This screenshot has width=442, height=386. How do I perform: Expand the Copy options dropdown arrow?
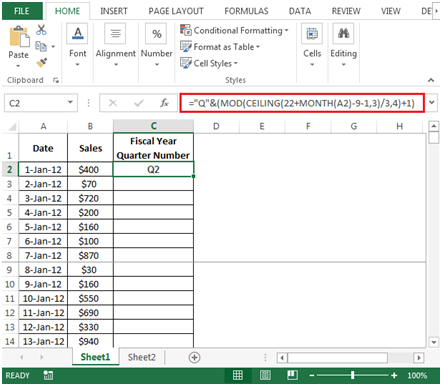click(53, 46)
